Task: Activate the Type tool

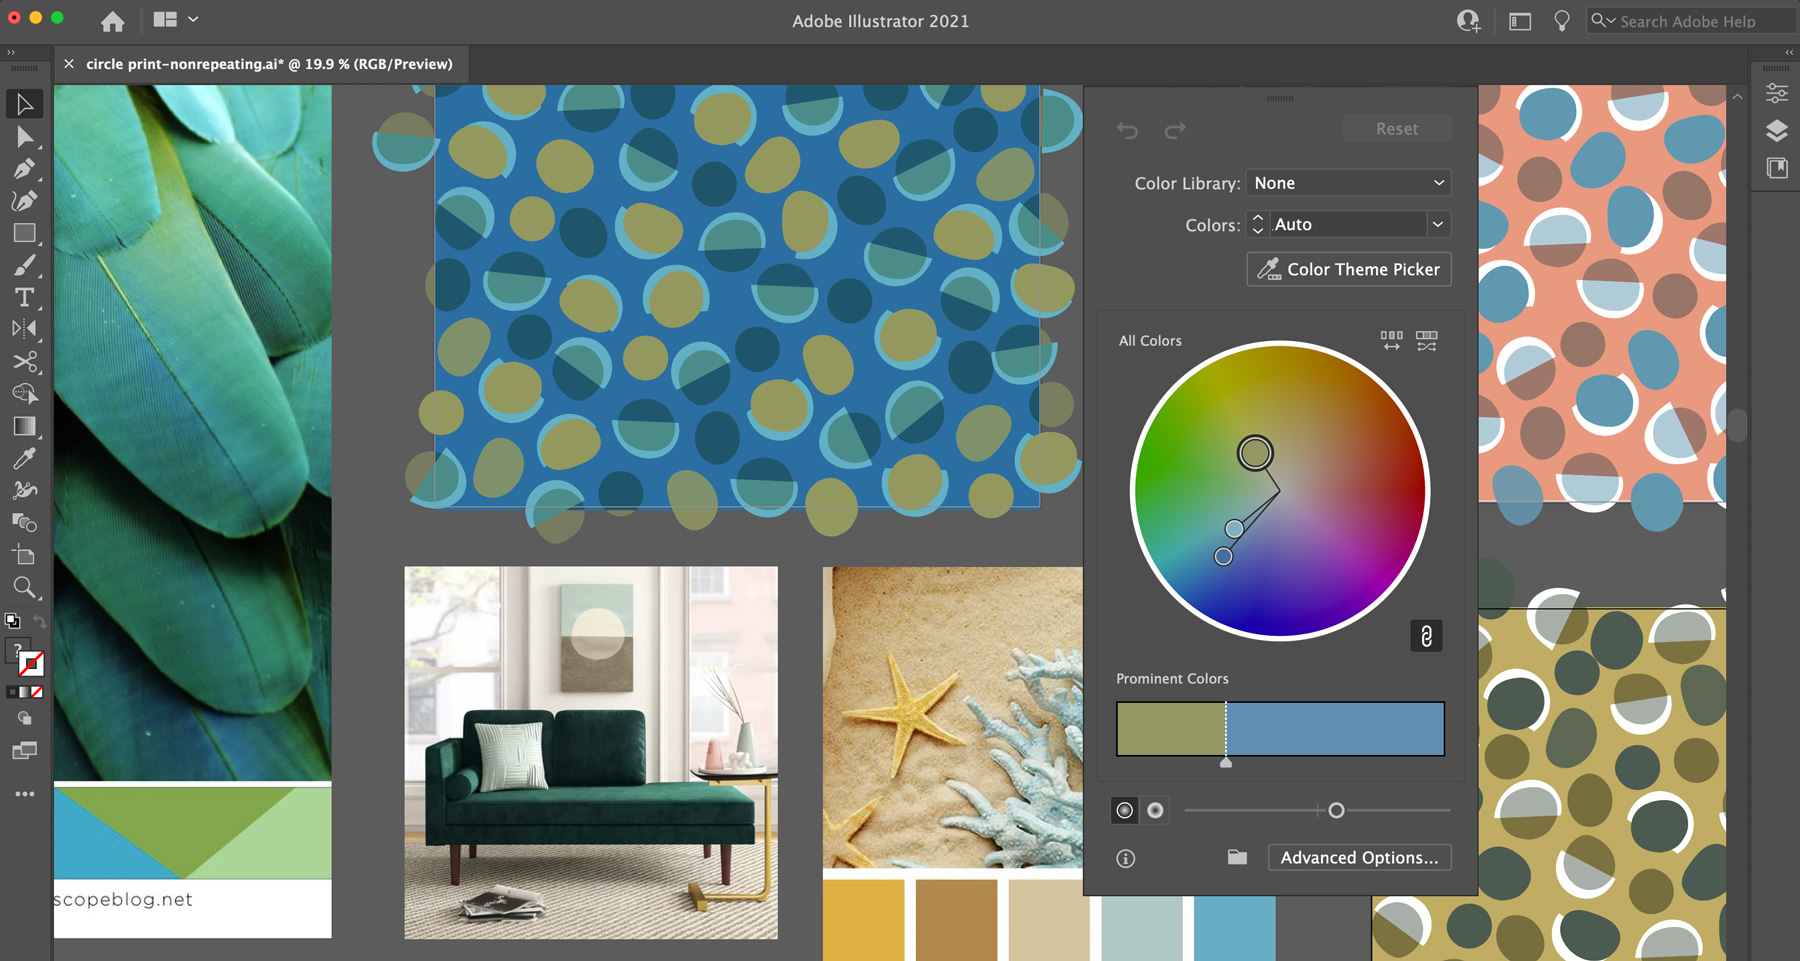Action: tap(25, 295)
